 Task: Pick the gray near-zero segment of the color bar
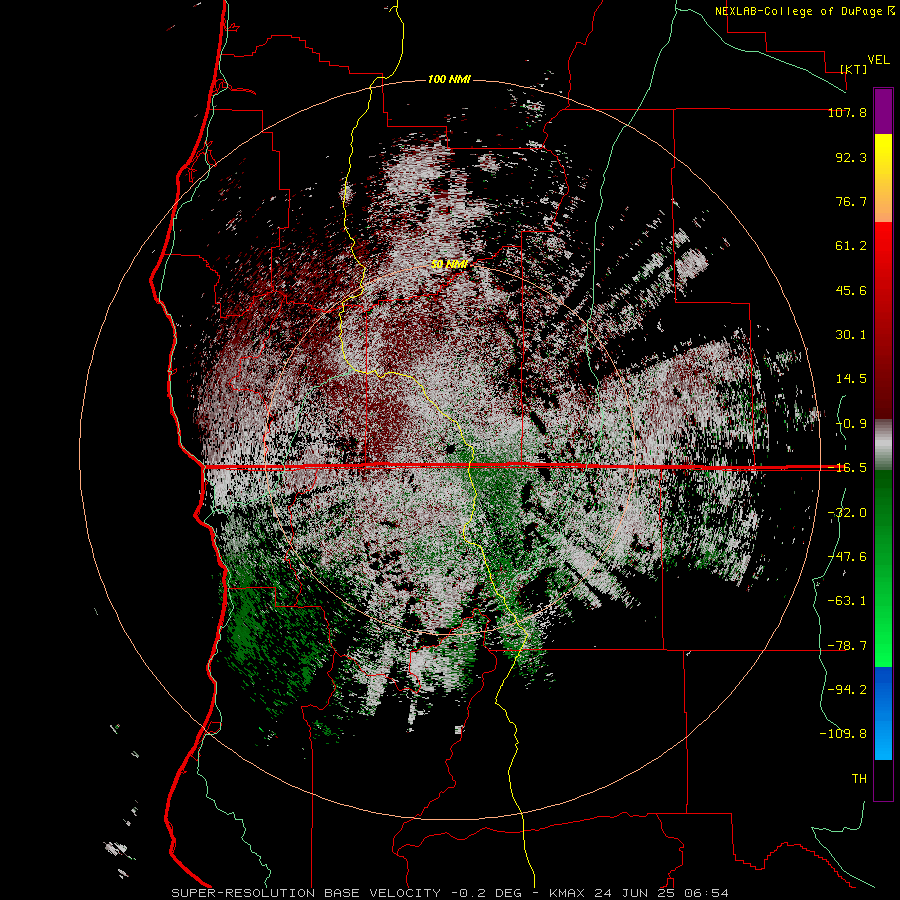tap(883, 444)
